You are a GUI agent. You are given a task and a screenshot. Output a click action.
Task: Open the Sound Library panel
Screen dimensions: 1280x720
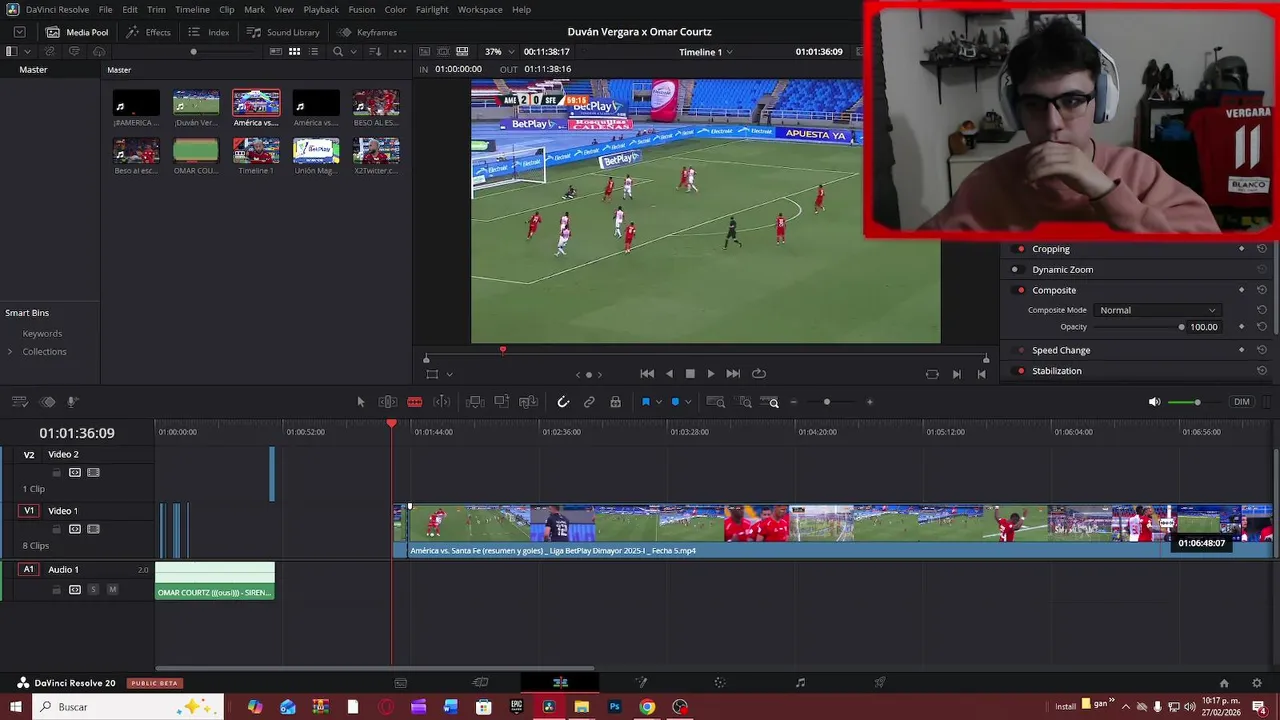click(x=283, y=32)
